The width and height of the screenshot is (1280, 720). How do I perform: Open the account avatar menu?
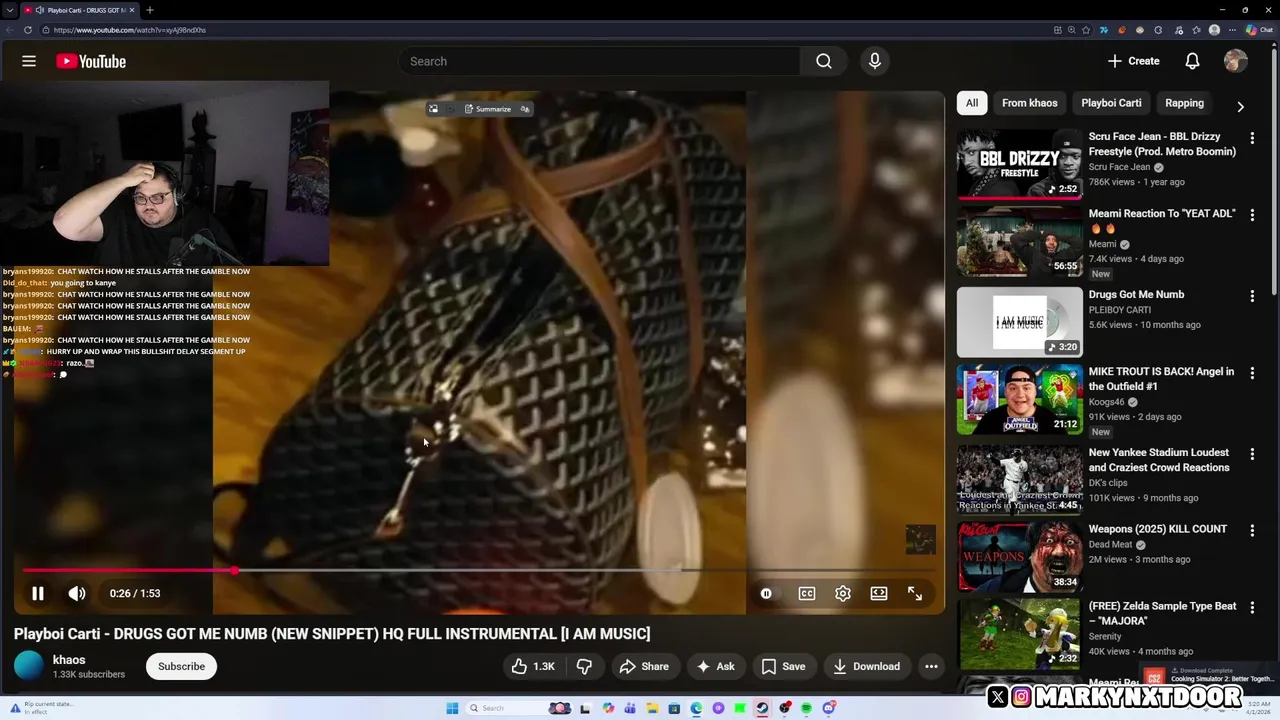[1235, 61]
